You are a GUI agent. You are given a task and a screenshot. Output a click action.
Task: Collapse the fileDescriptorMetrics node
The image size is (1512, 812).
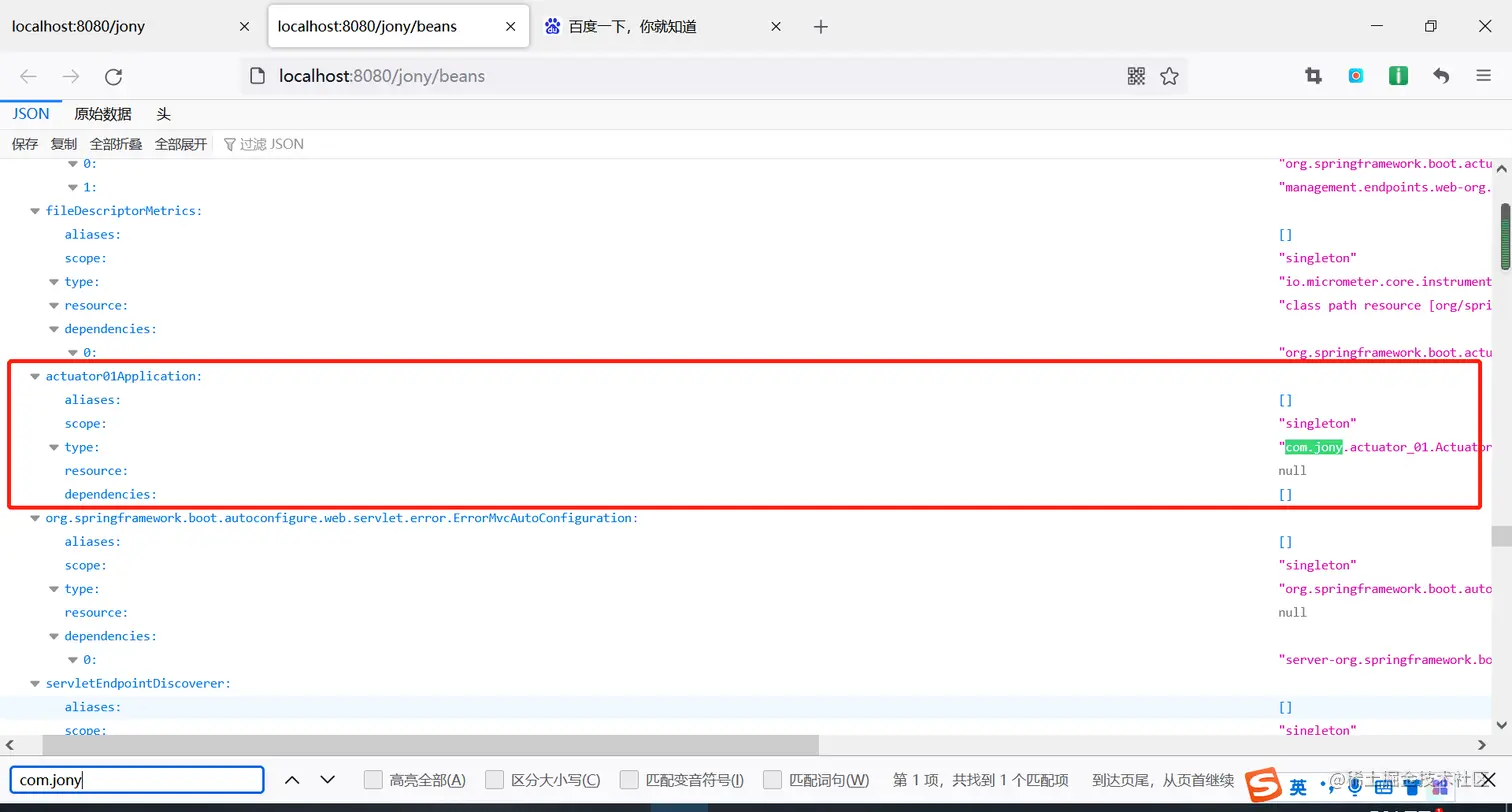click(x=35, y=211)
